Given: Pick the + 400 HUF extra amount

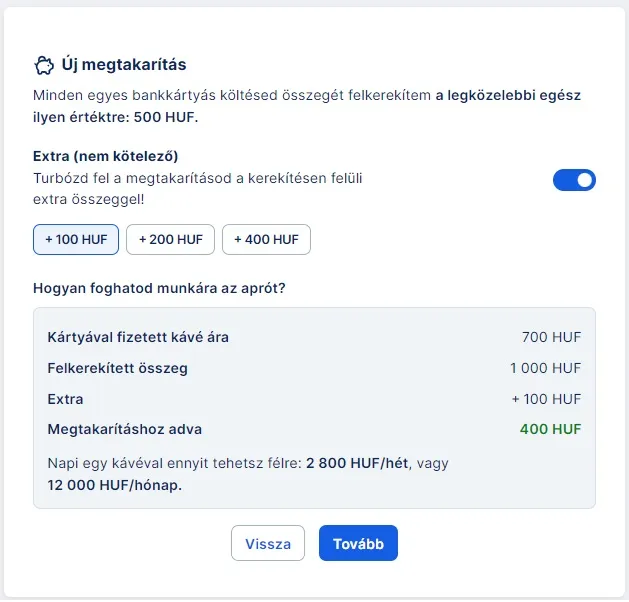Looking at the screenshot, I should pyautogui.click(x=266, y=240).
